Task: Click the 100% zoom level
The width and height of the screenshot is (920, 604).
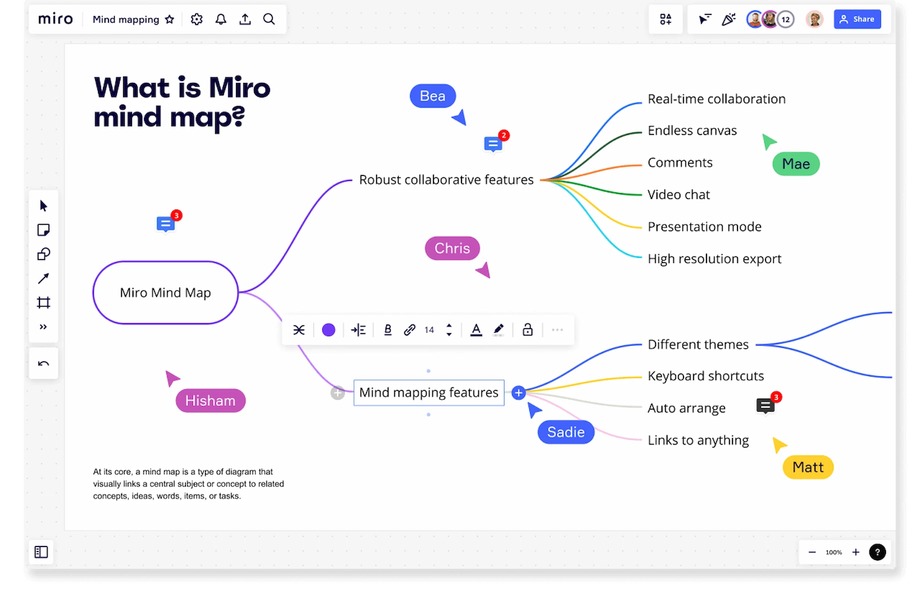Action: click(834, 552)
